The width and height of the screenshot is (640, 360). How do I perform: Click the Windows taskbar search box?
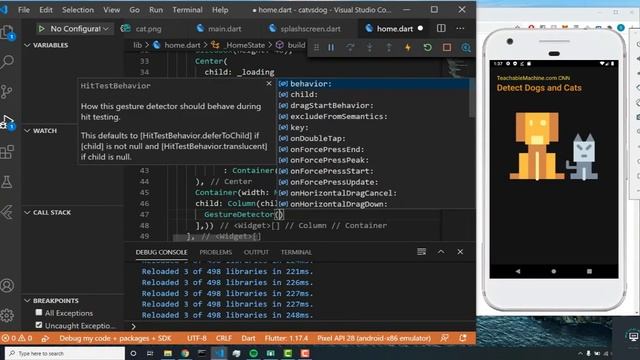pyautogui.click(x=65, y=353)
